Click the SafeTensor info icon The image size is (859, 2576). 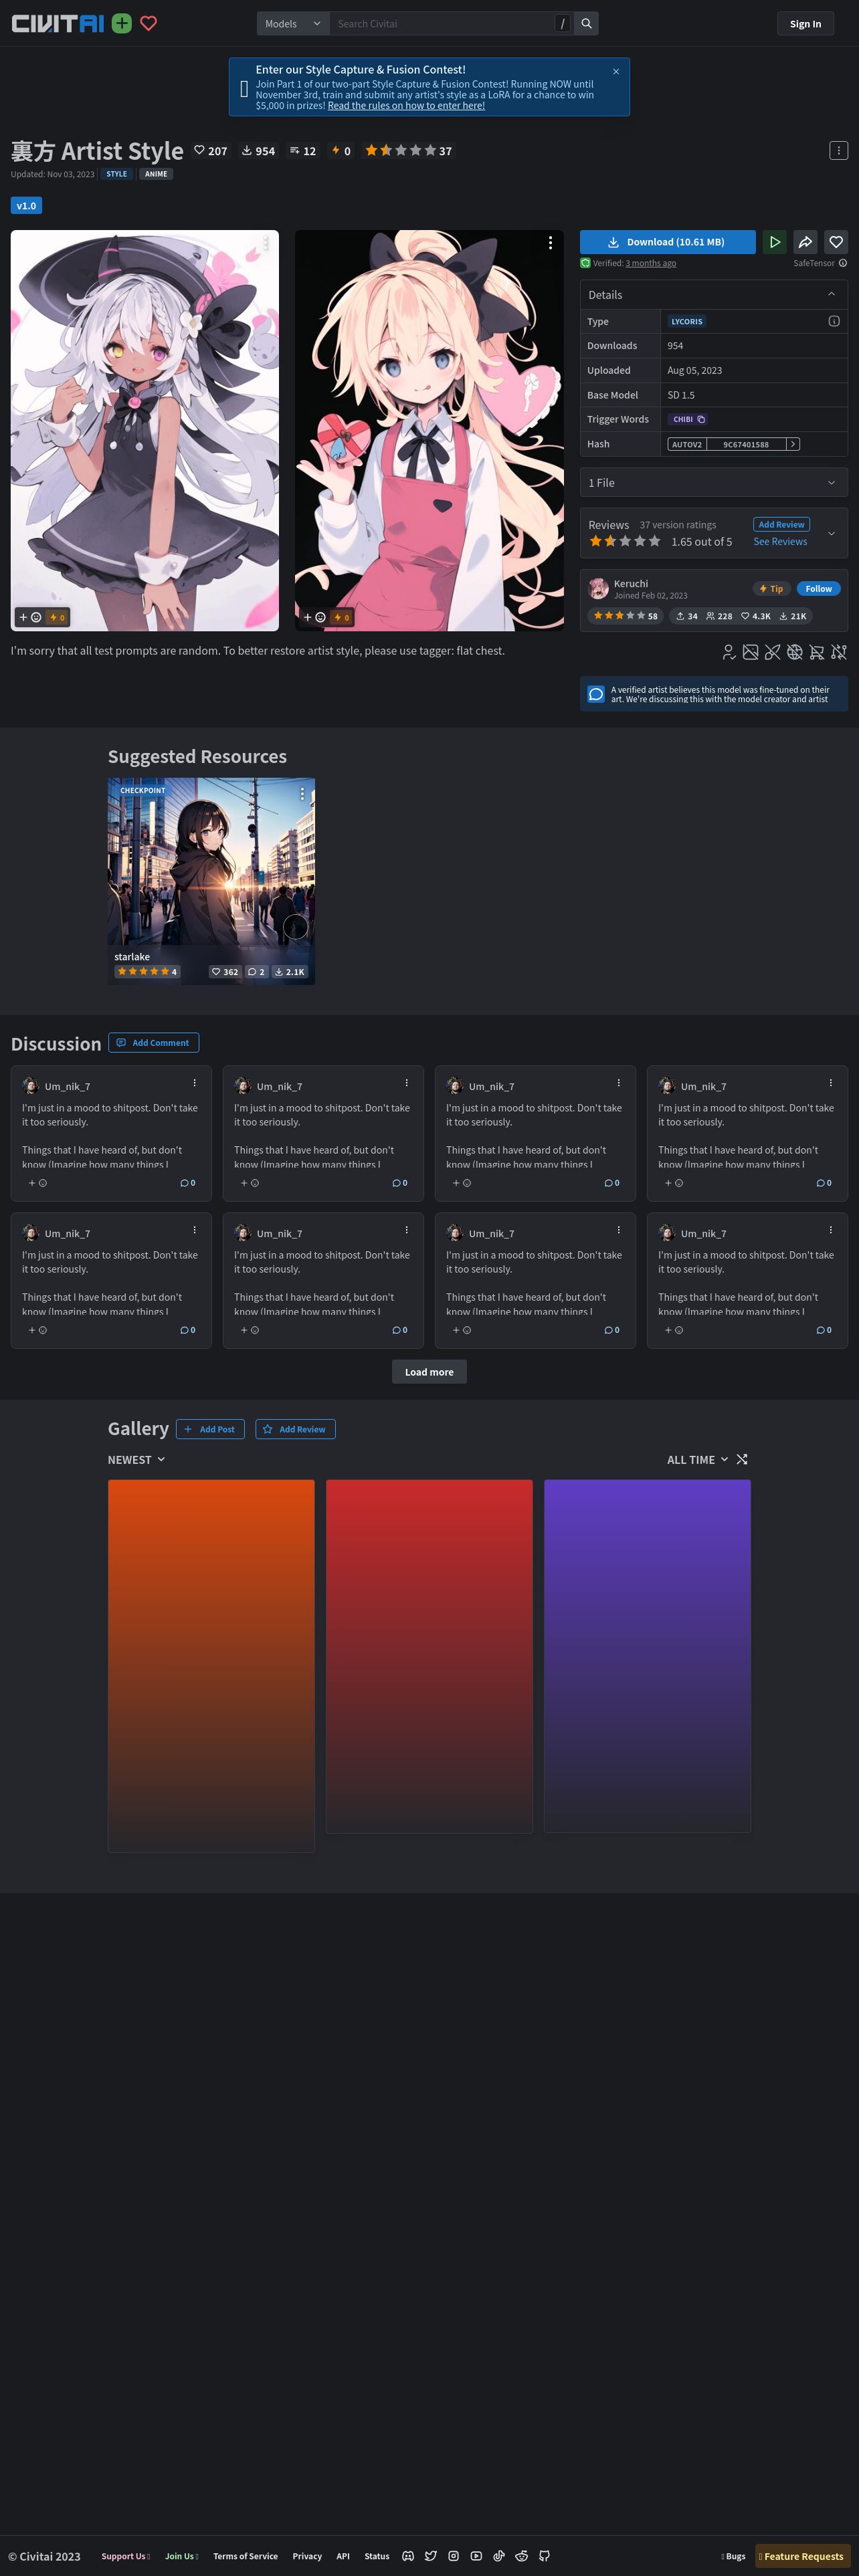coord(843,263)
